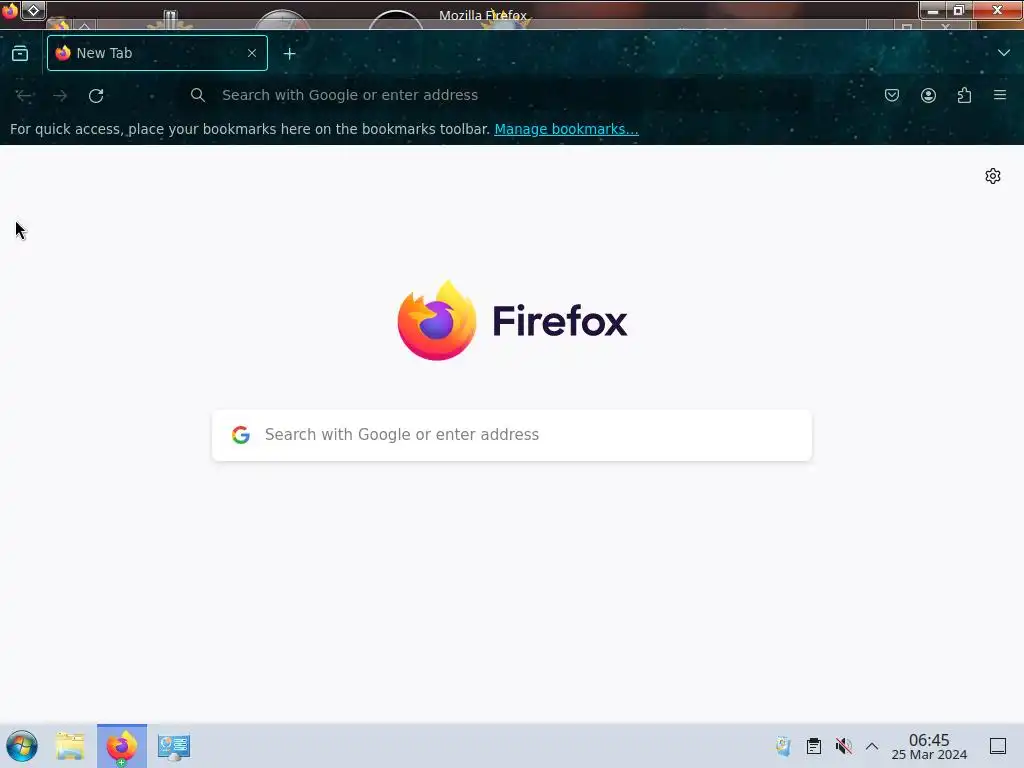Open the Extensions puzzle icon

pos(964,95)
